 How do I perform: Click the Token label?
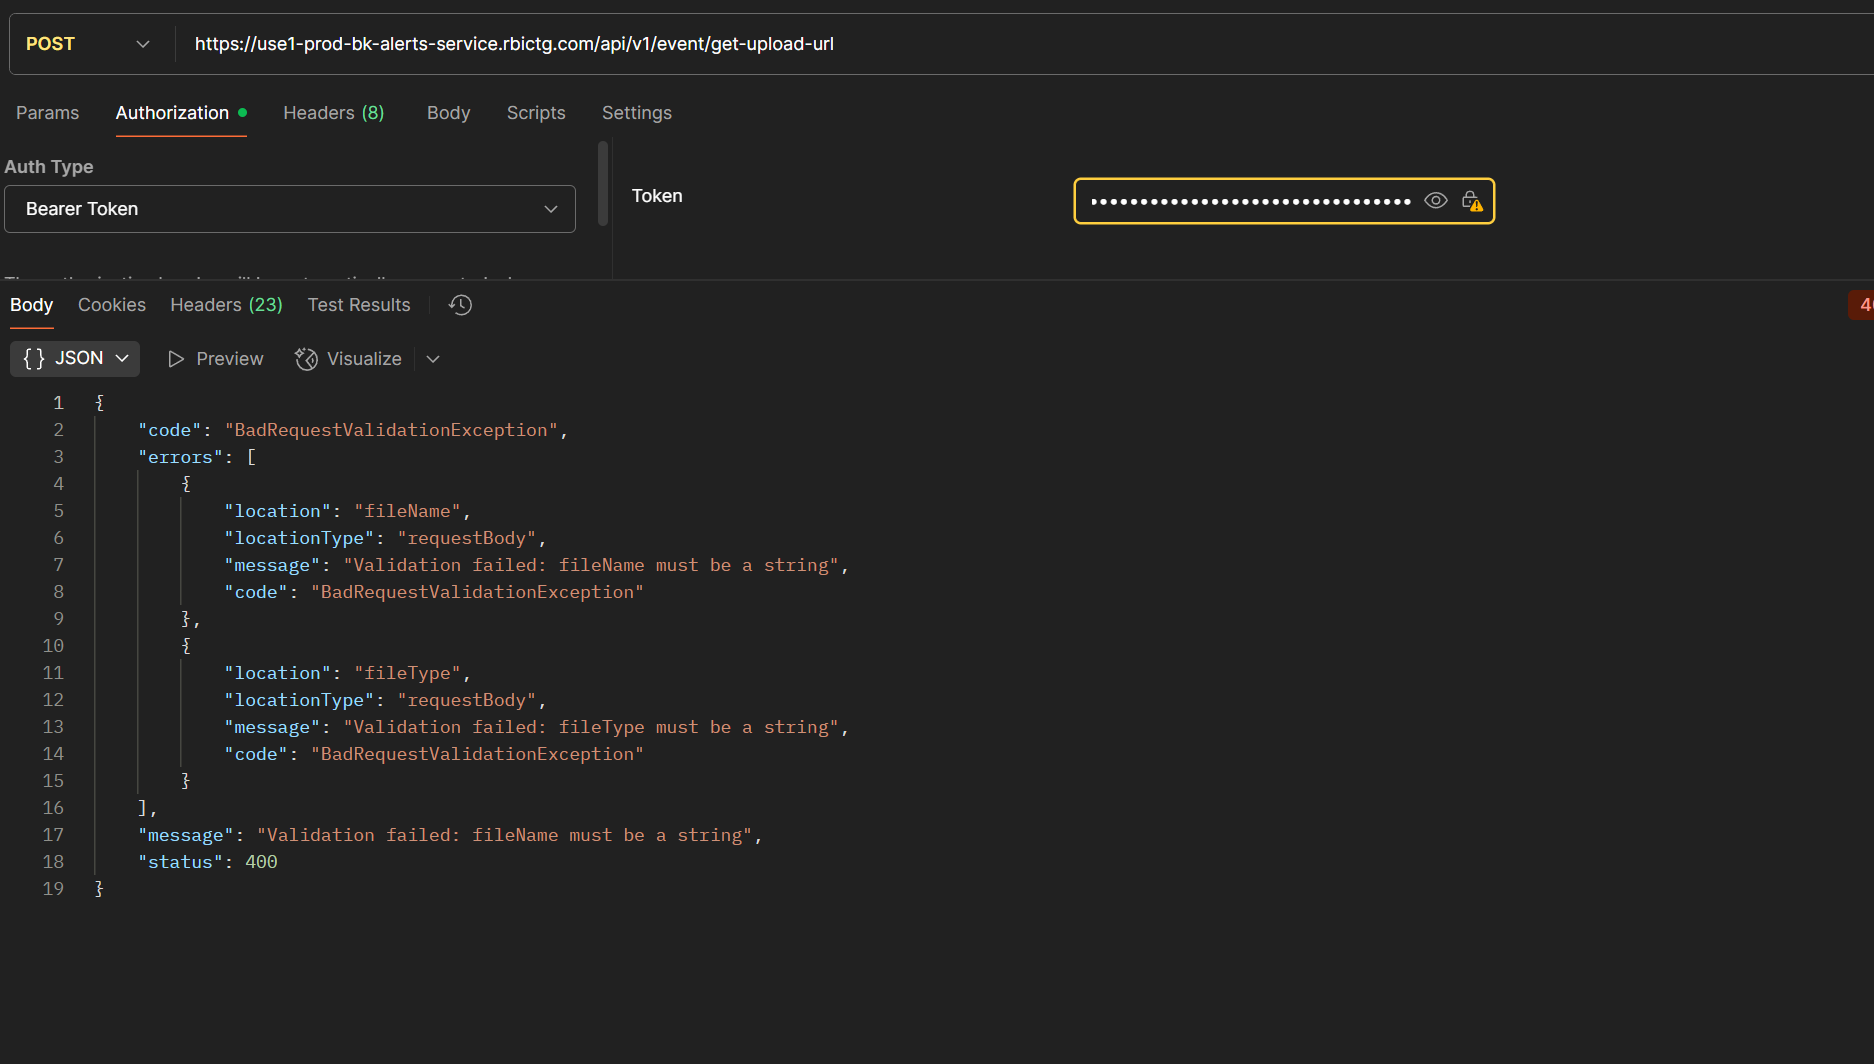coord(657,196)
